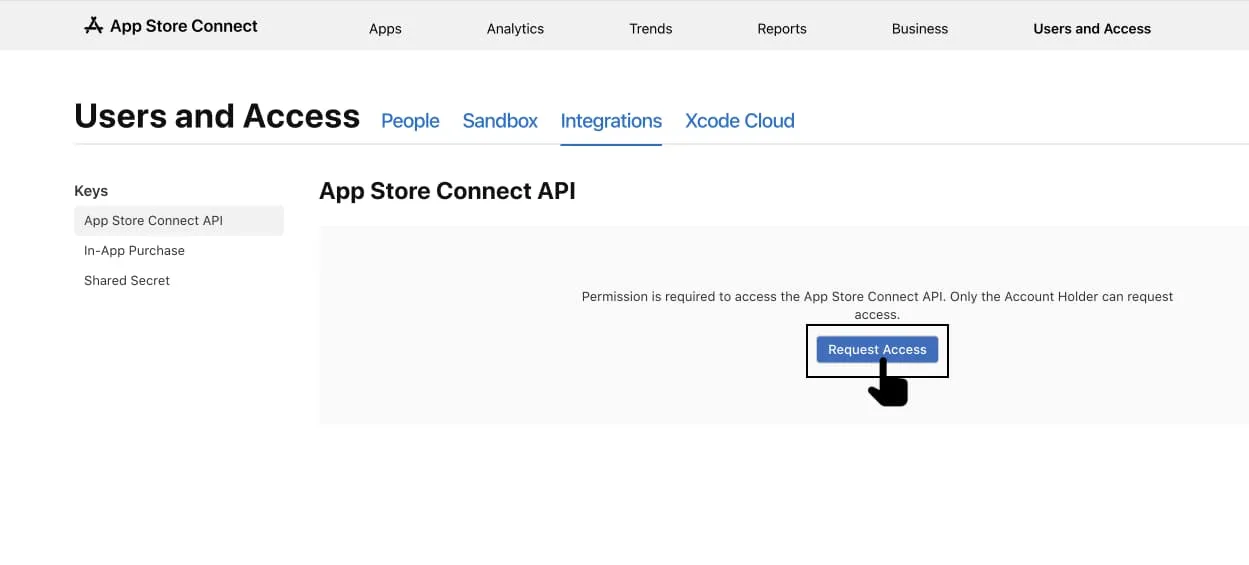This screenshot has width=1249, height=565.
Task: Select In-App Purchase in Keys sidebar
Action: 134,251
